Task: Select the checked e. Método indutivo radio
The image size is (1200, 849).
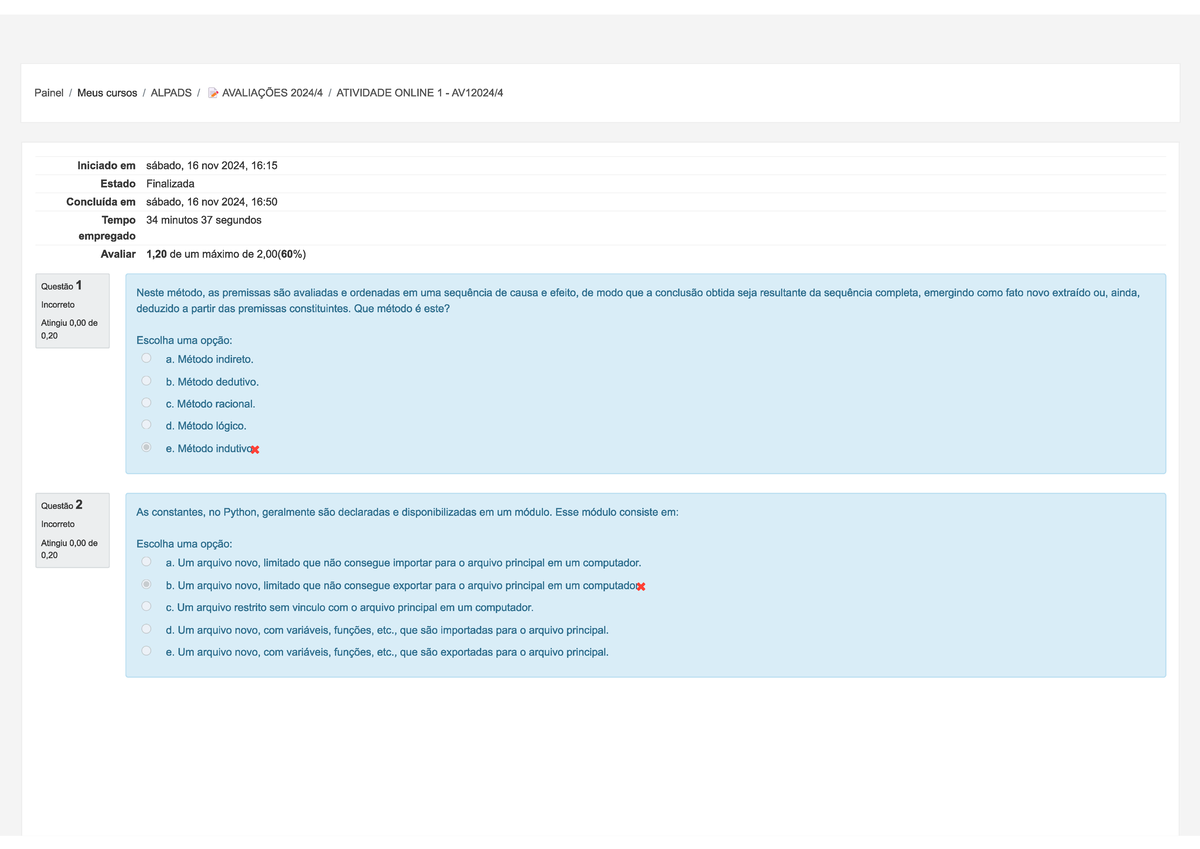Action: coord(147,448)
